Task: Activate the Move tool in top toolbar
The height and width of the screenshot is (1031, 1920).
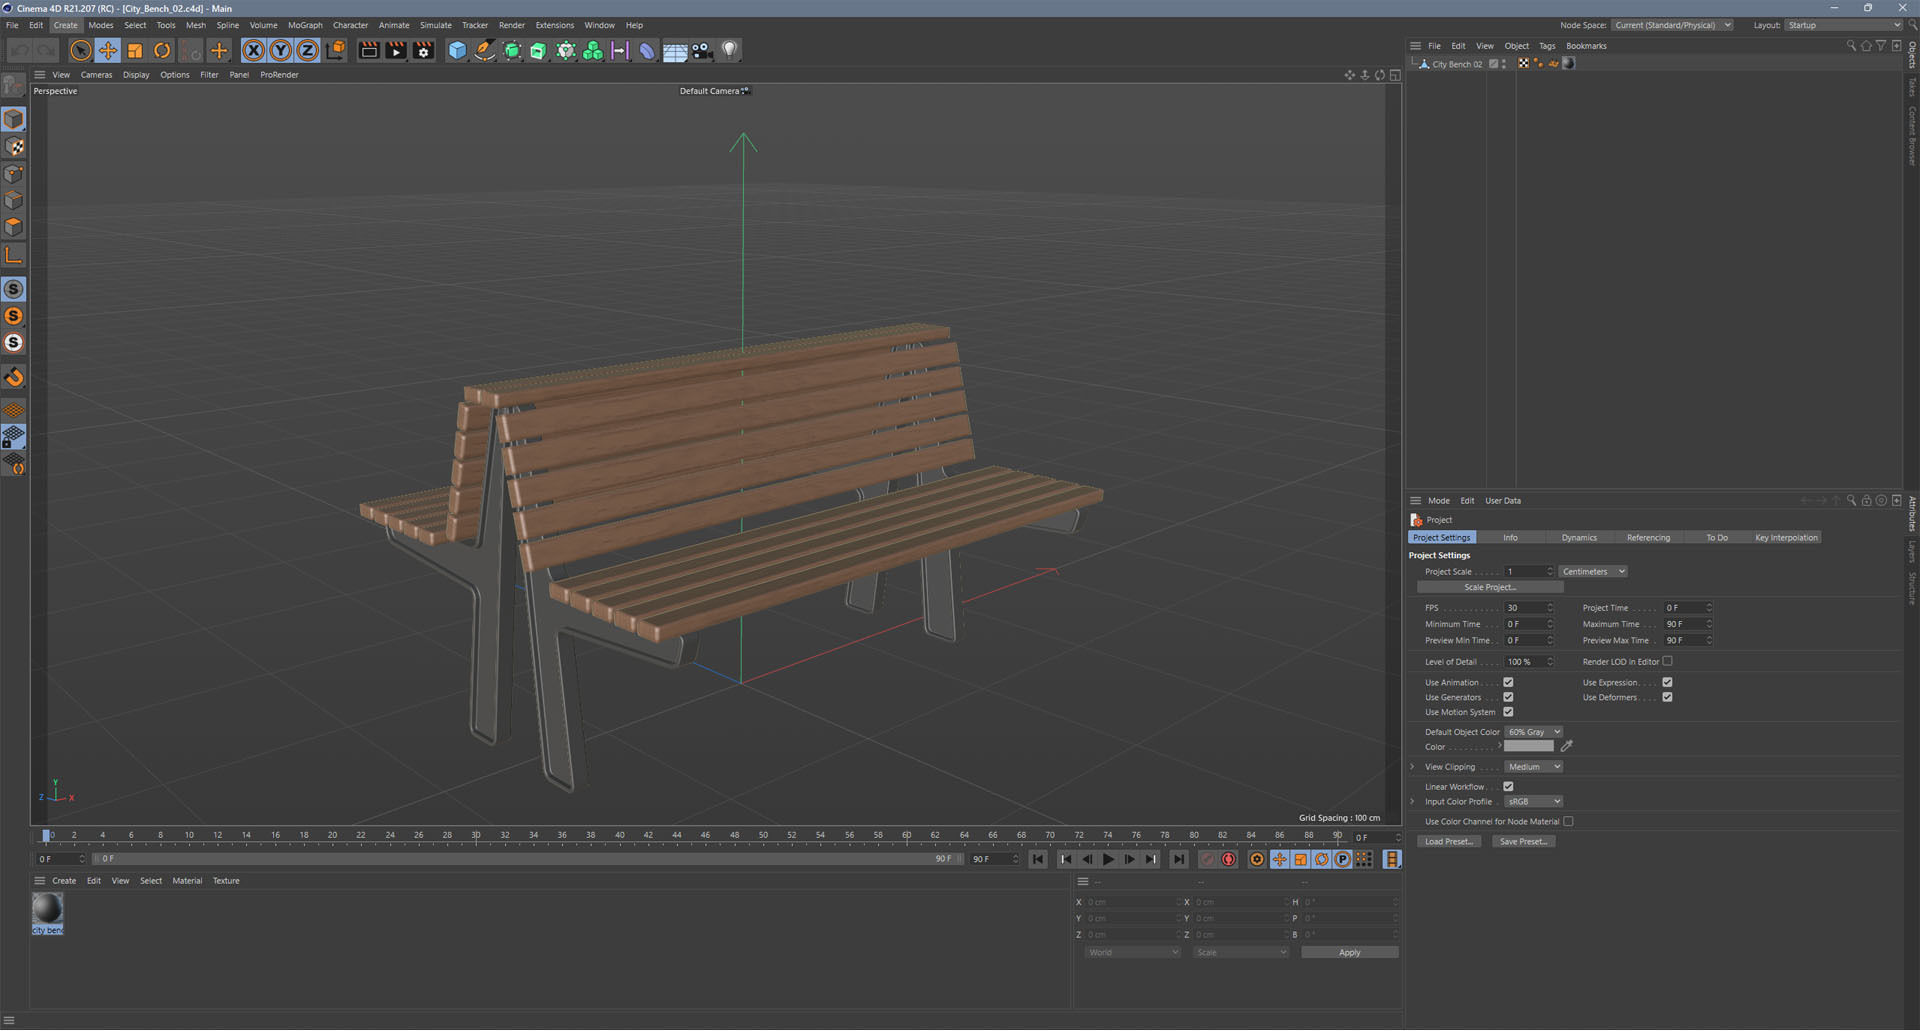Action: 108,50
